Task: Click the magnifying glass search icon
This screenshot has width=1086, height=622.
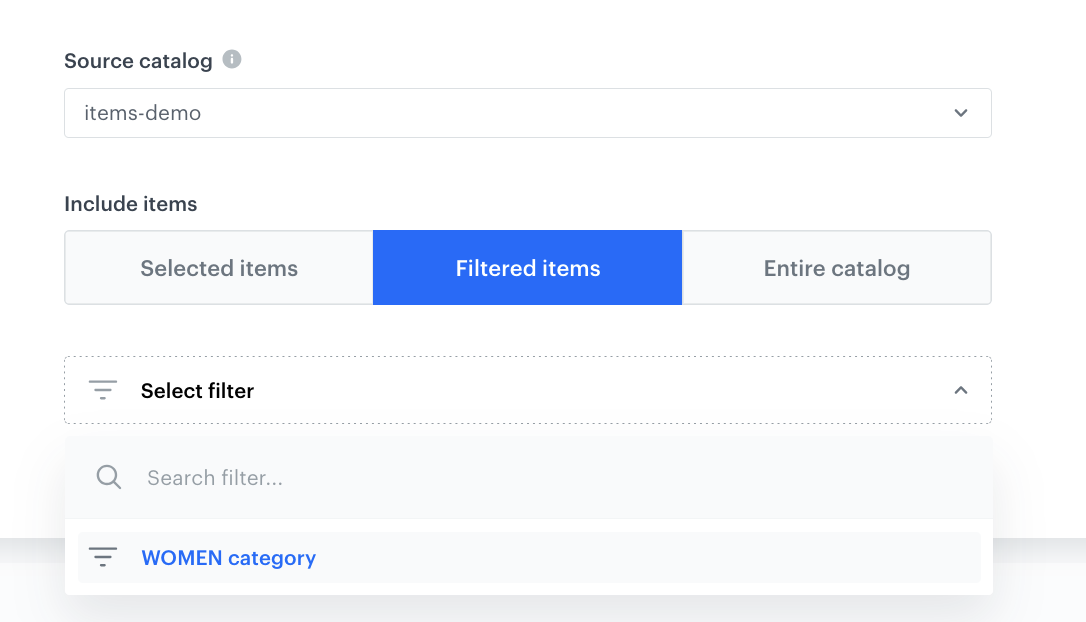Action: tap(109, 477)
